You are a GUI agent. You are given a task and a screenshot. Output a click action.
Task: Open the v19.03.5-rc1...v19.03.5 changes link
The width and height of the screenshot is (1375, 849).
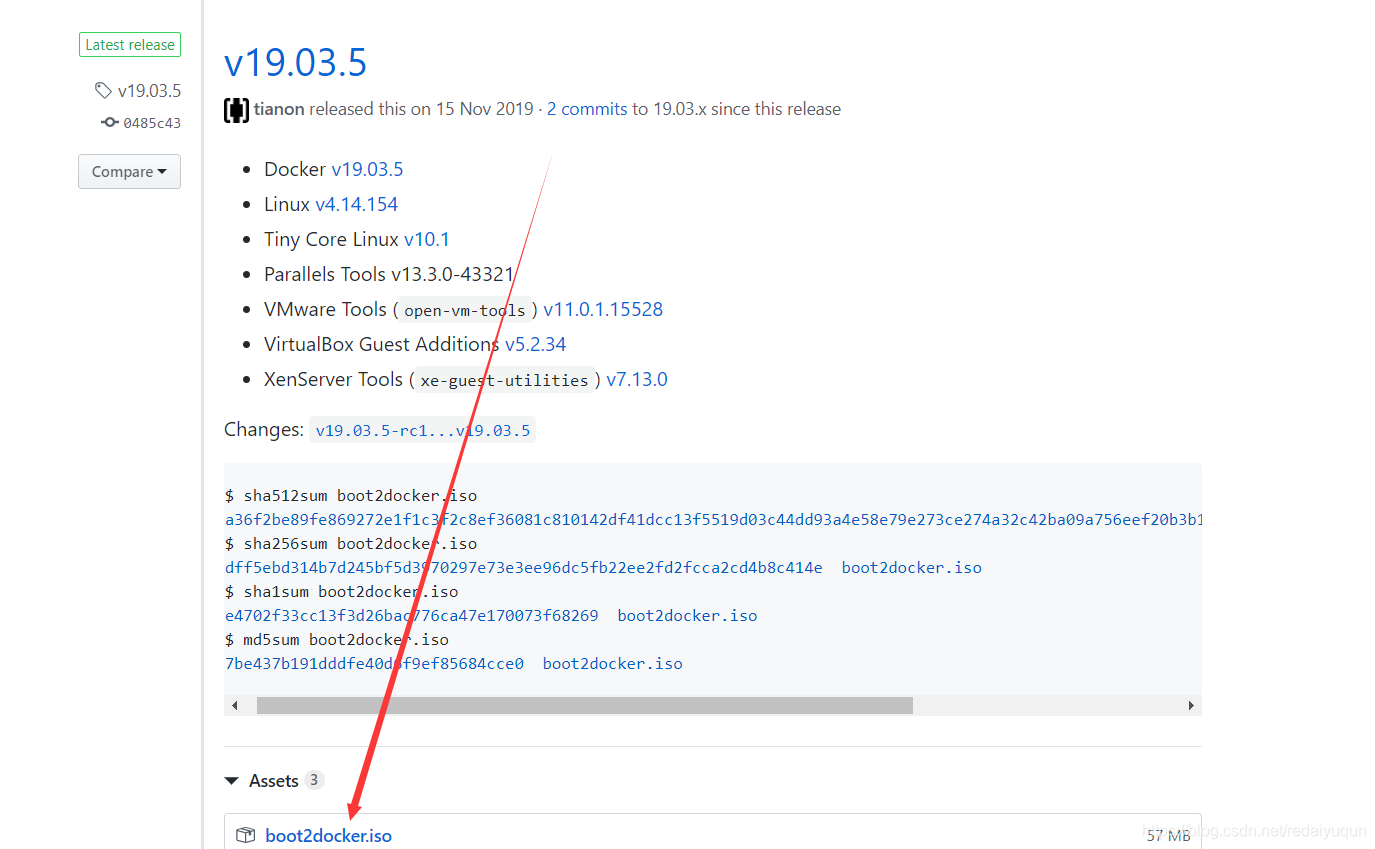pyautogui.click(x=423, y=431)
